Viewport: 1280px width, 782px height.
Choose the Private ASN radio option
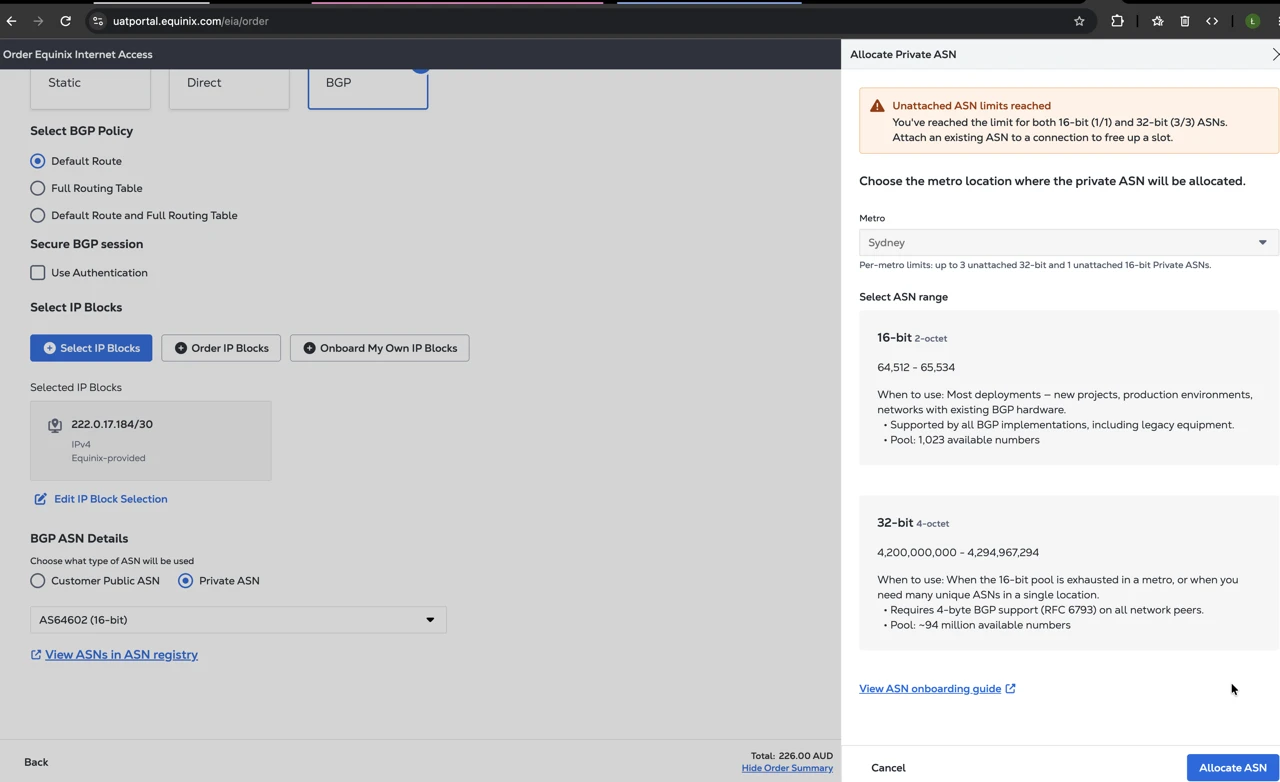[x=185, y=581]
